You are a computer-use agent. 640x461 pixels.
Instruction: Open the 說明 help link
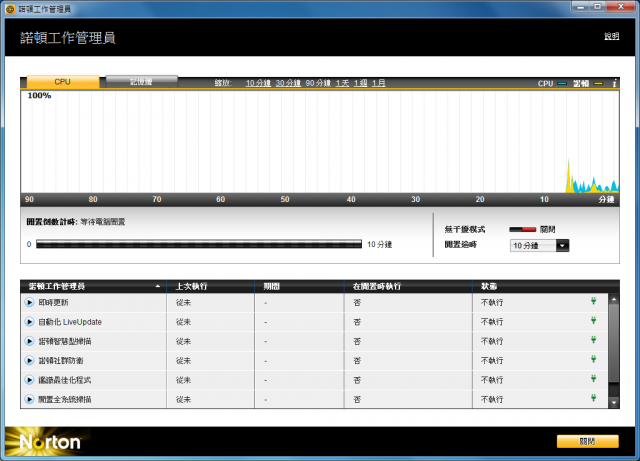click(x=611, y=36)
